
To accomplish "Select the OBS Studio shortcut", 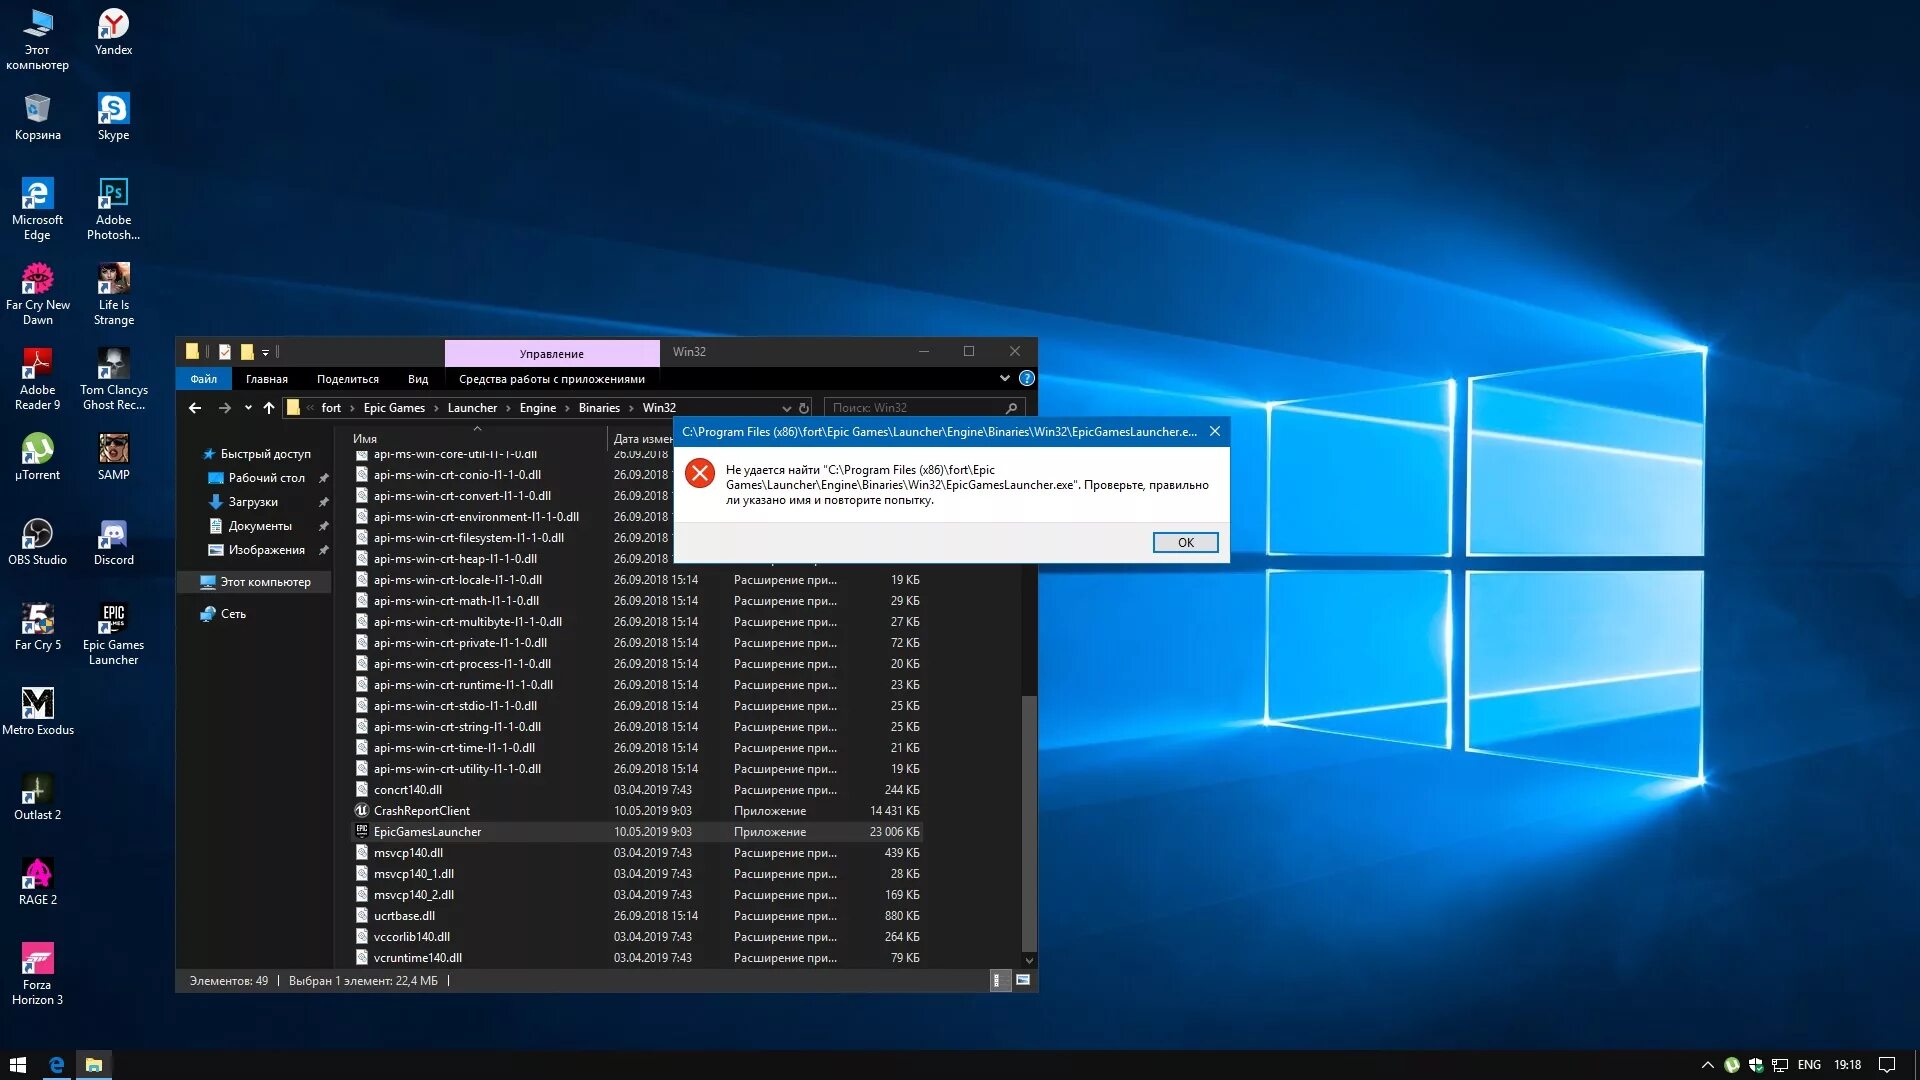I will tap(37, 542).
